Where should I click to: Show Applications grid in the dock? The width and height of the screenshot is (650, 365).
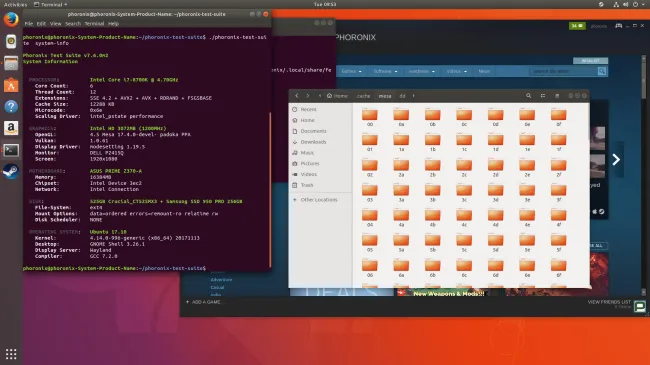(x=11, y=354)
